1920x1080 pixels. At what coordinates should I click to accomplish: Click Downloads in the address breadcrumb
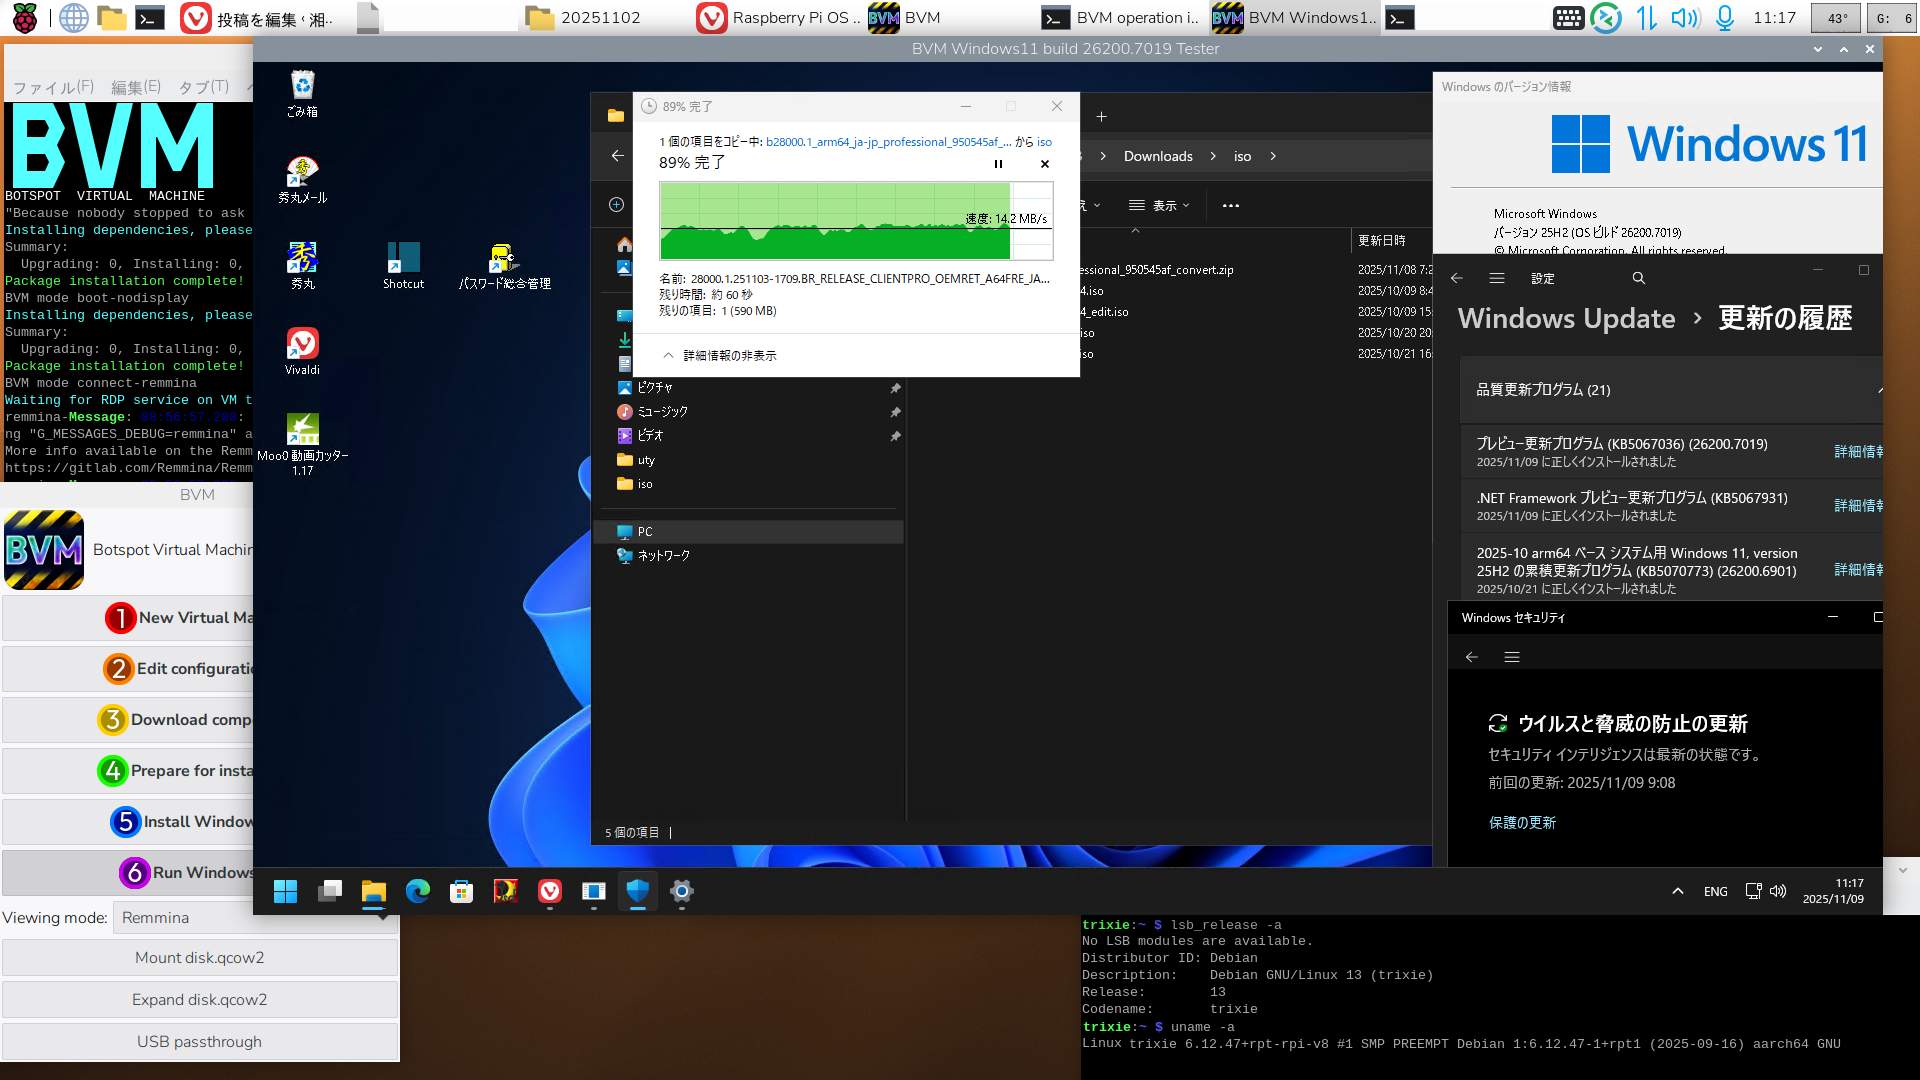pos(1157,156)
